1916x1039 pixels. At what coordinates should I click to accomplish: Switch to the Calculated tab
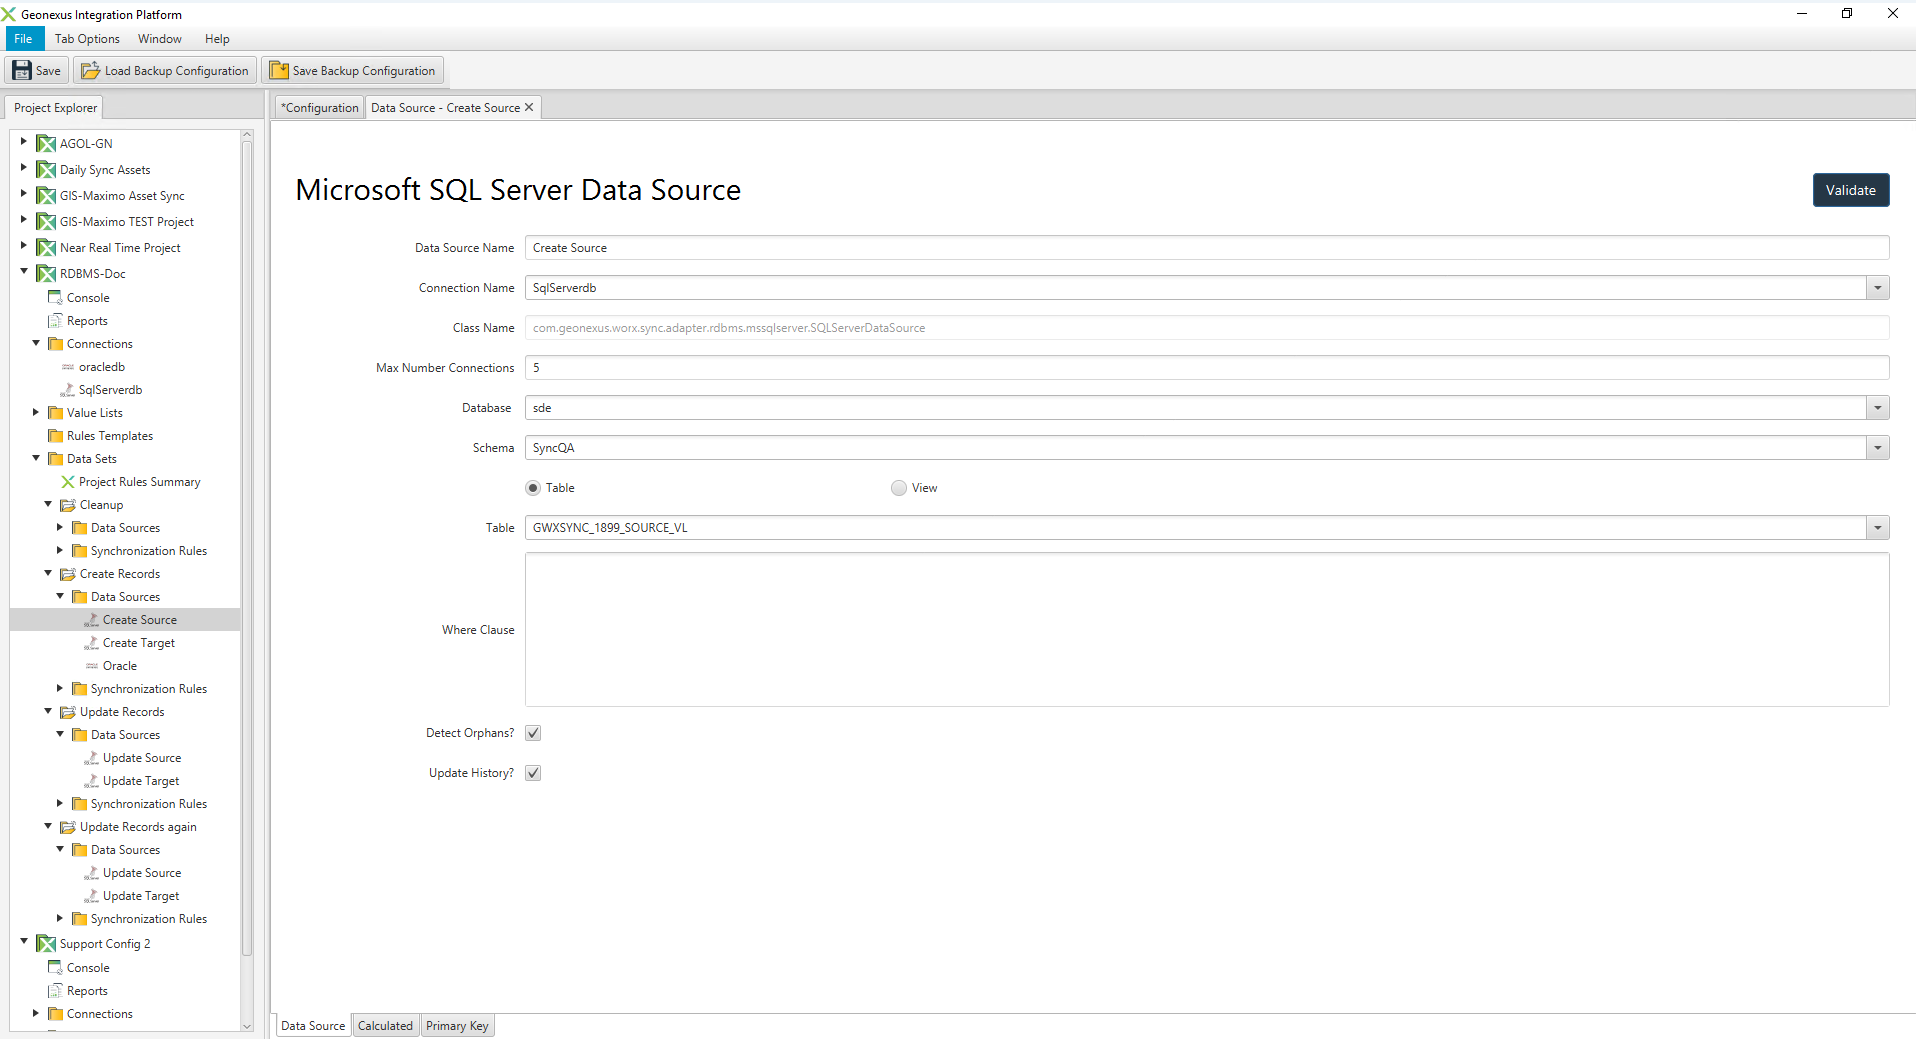click(385, 1026)
